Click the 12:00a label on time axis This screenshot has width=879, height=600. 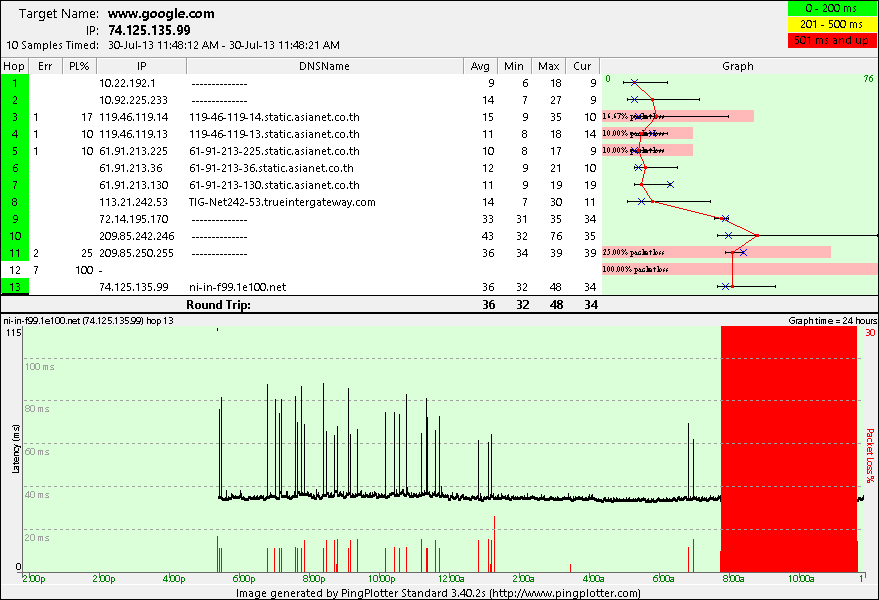pos(451,579)
